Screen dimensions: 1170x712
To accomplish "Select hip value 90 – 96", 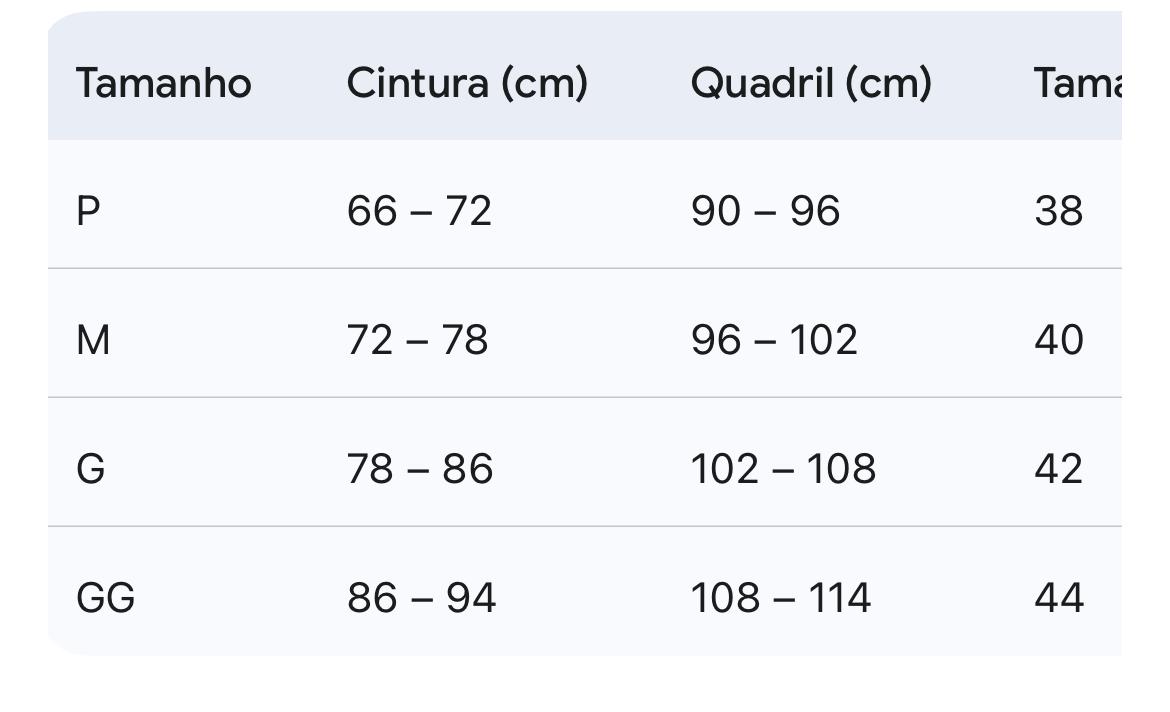I will pyautogui.click(x=765, y=211).
